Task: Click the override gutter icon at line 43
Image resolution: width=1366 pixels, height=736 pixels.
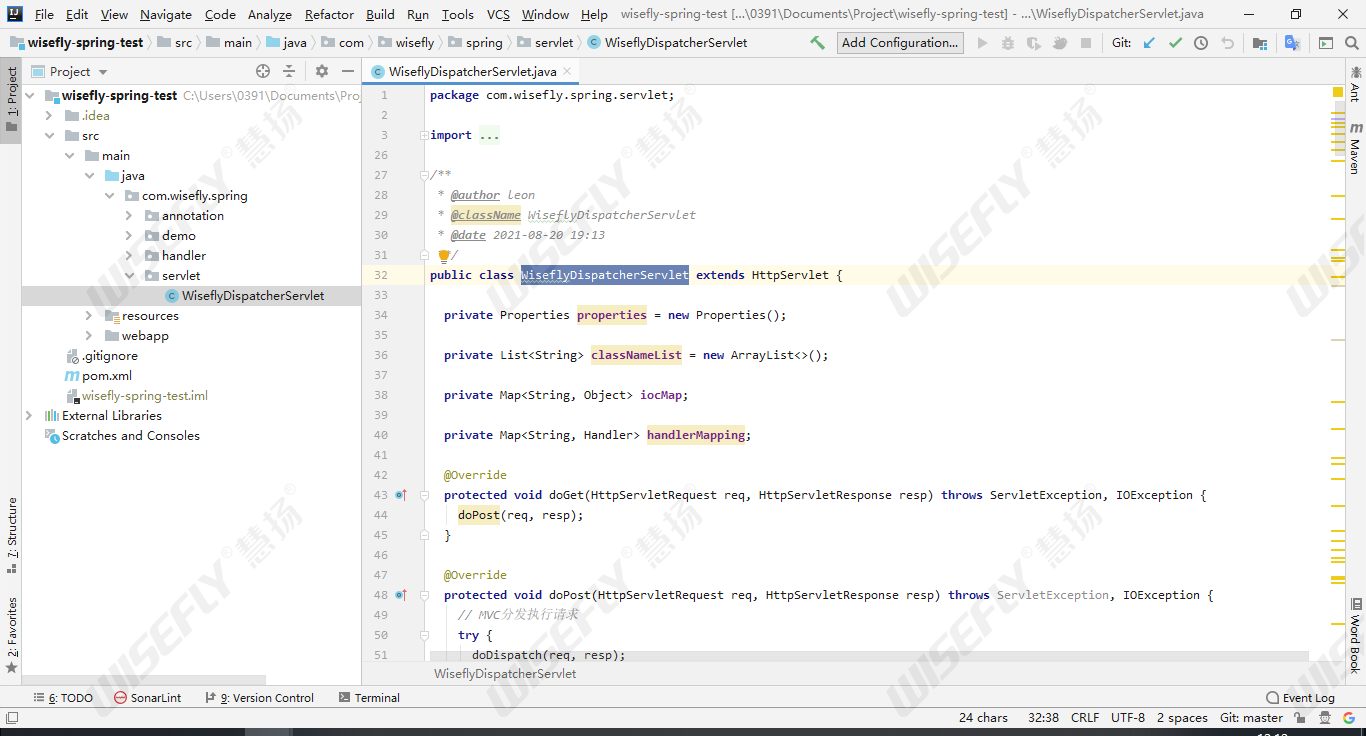Action: click(401, 495)
